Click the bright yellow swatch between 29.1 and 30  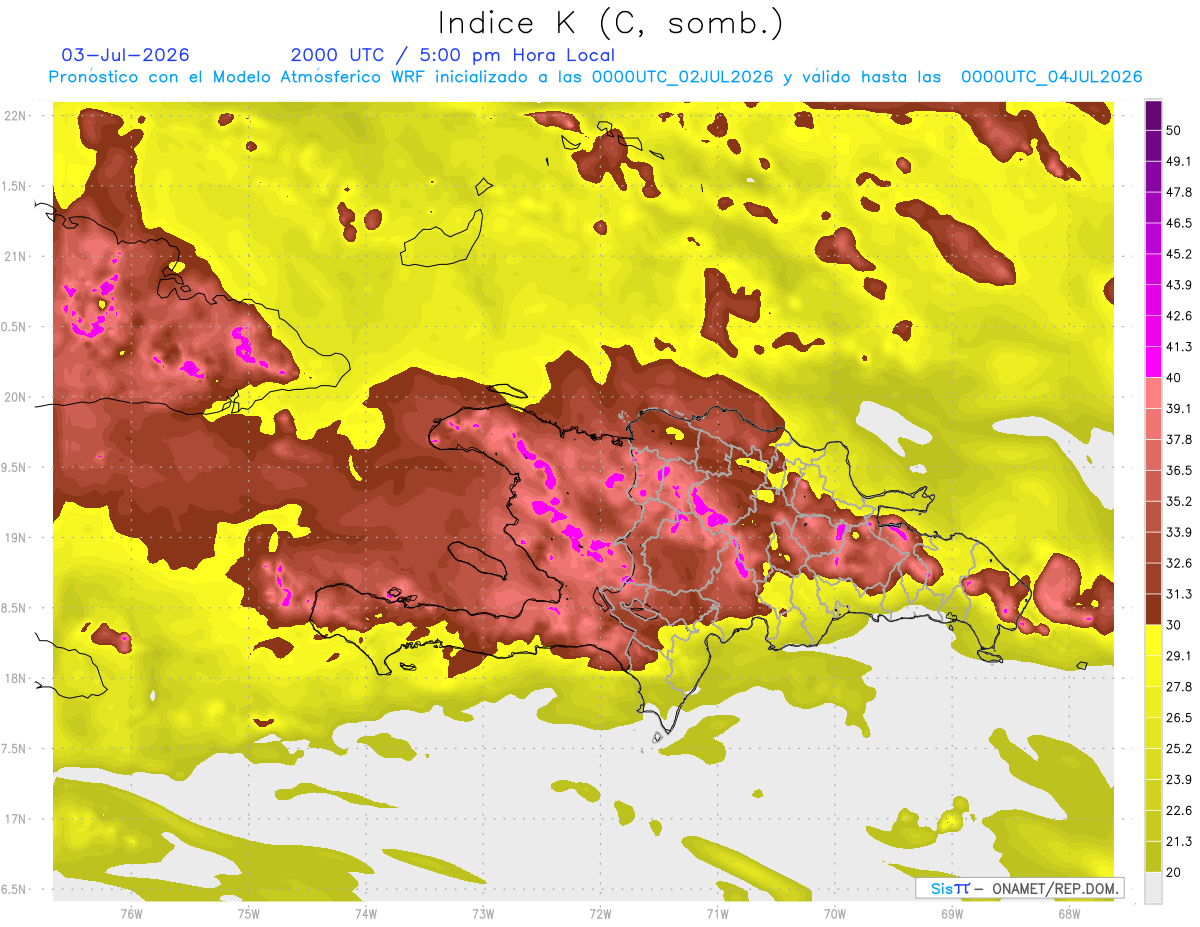[x=1153, y=641]
